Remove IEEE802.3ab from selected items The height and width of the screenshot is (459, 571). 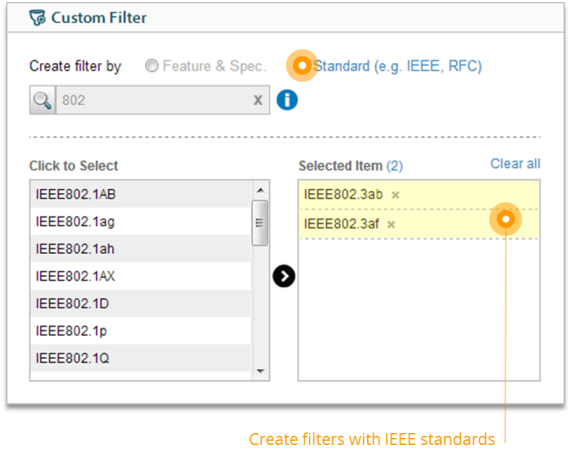click(x=395, y=195)
